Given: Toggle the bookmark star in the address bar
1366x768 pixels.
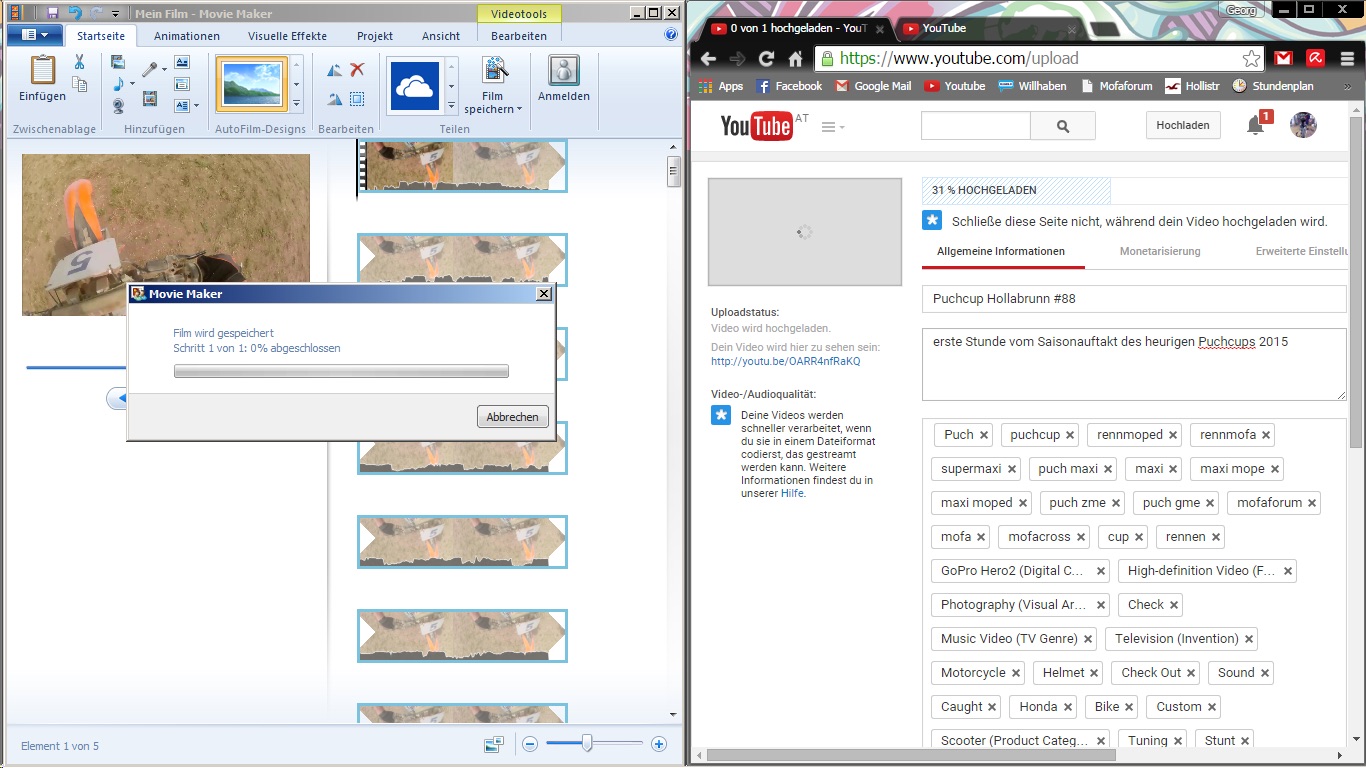Looking at the screenshot, I should [x=1251, y=59].
